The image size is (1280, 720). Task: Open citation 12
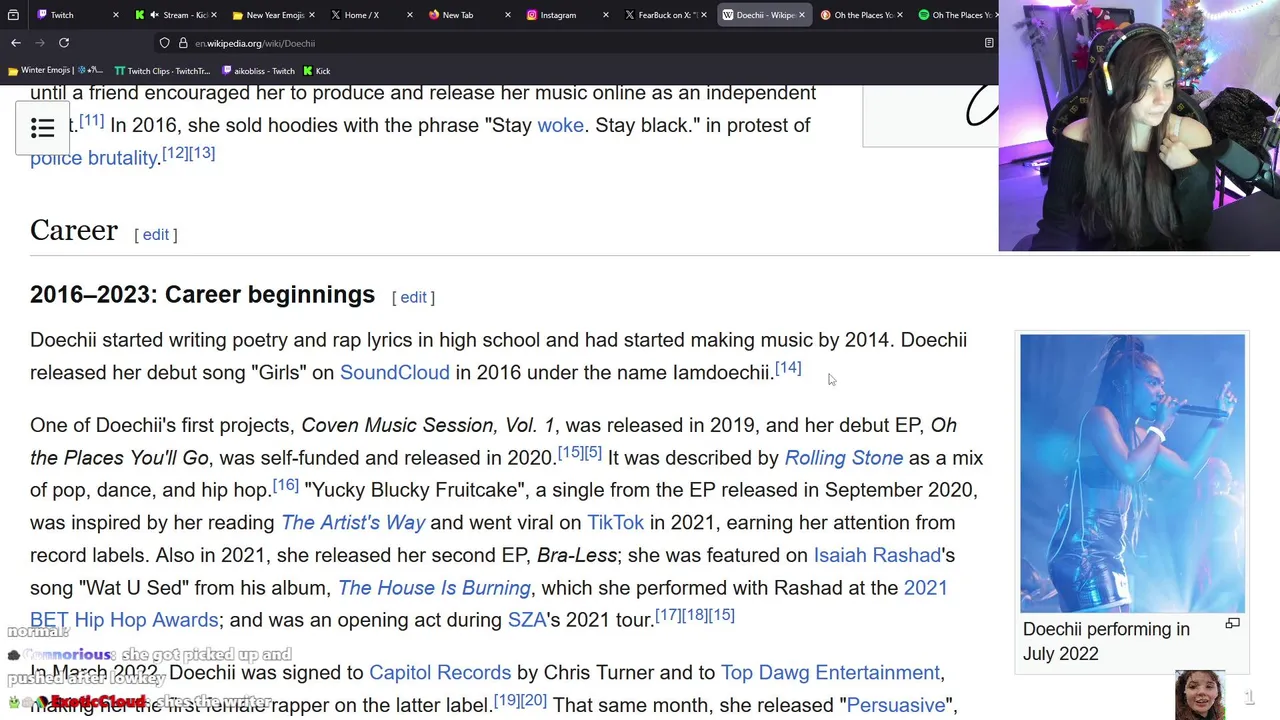175,153
